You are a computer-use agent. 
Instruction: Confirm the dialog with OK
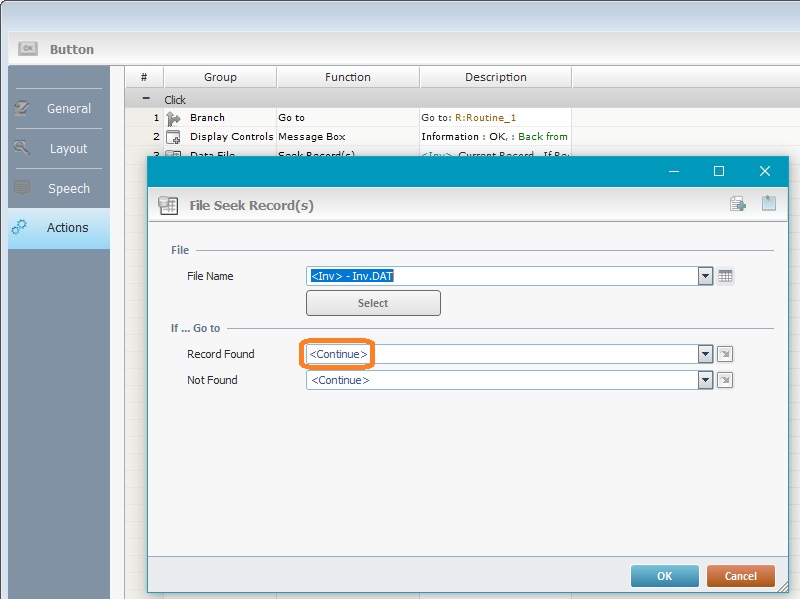coord(664,576)
